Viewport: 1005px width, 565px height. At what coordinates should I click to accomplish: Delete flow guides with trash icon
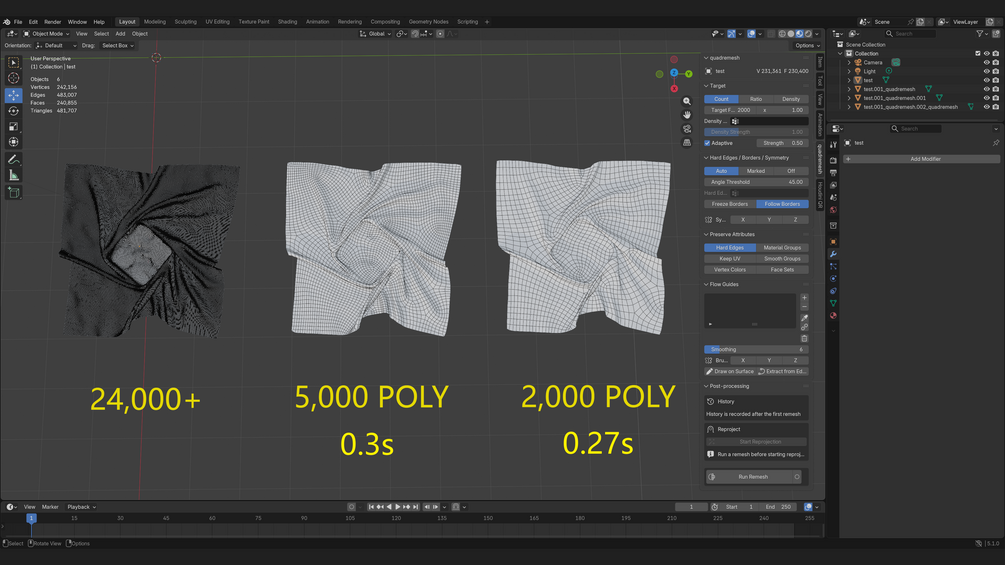click(804, 338)
